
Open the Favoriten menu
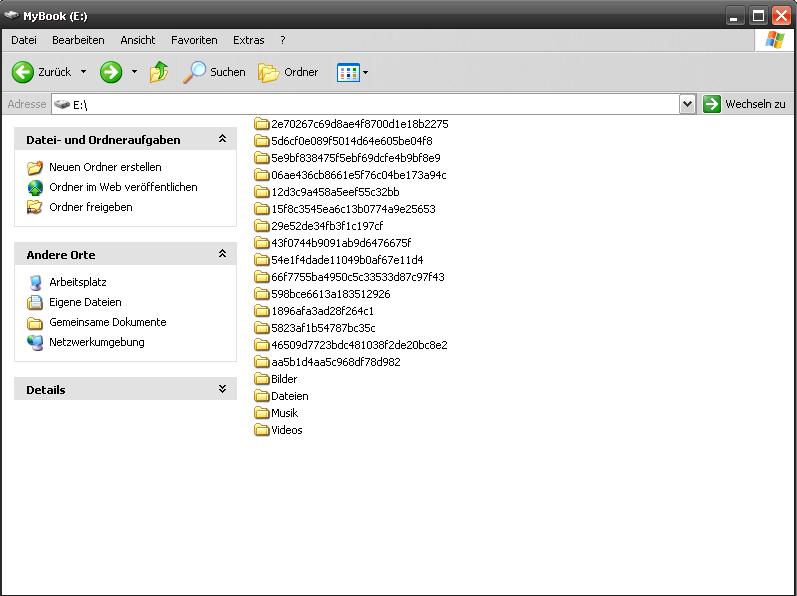[x=194, y=40]
